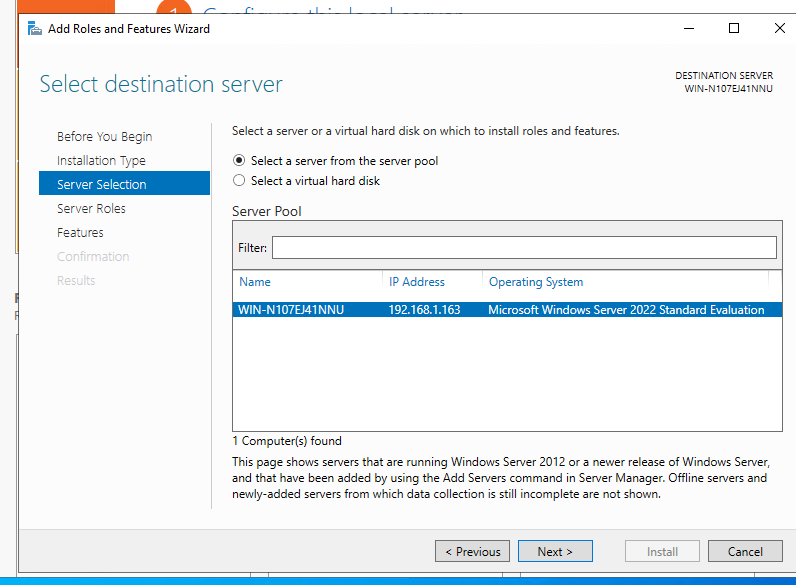Click into the Filter text field

coord(523,247)
